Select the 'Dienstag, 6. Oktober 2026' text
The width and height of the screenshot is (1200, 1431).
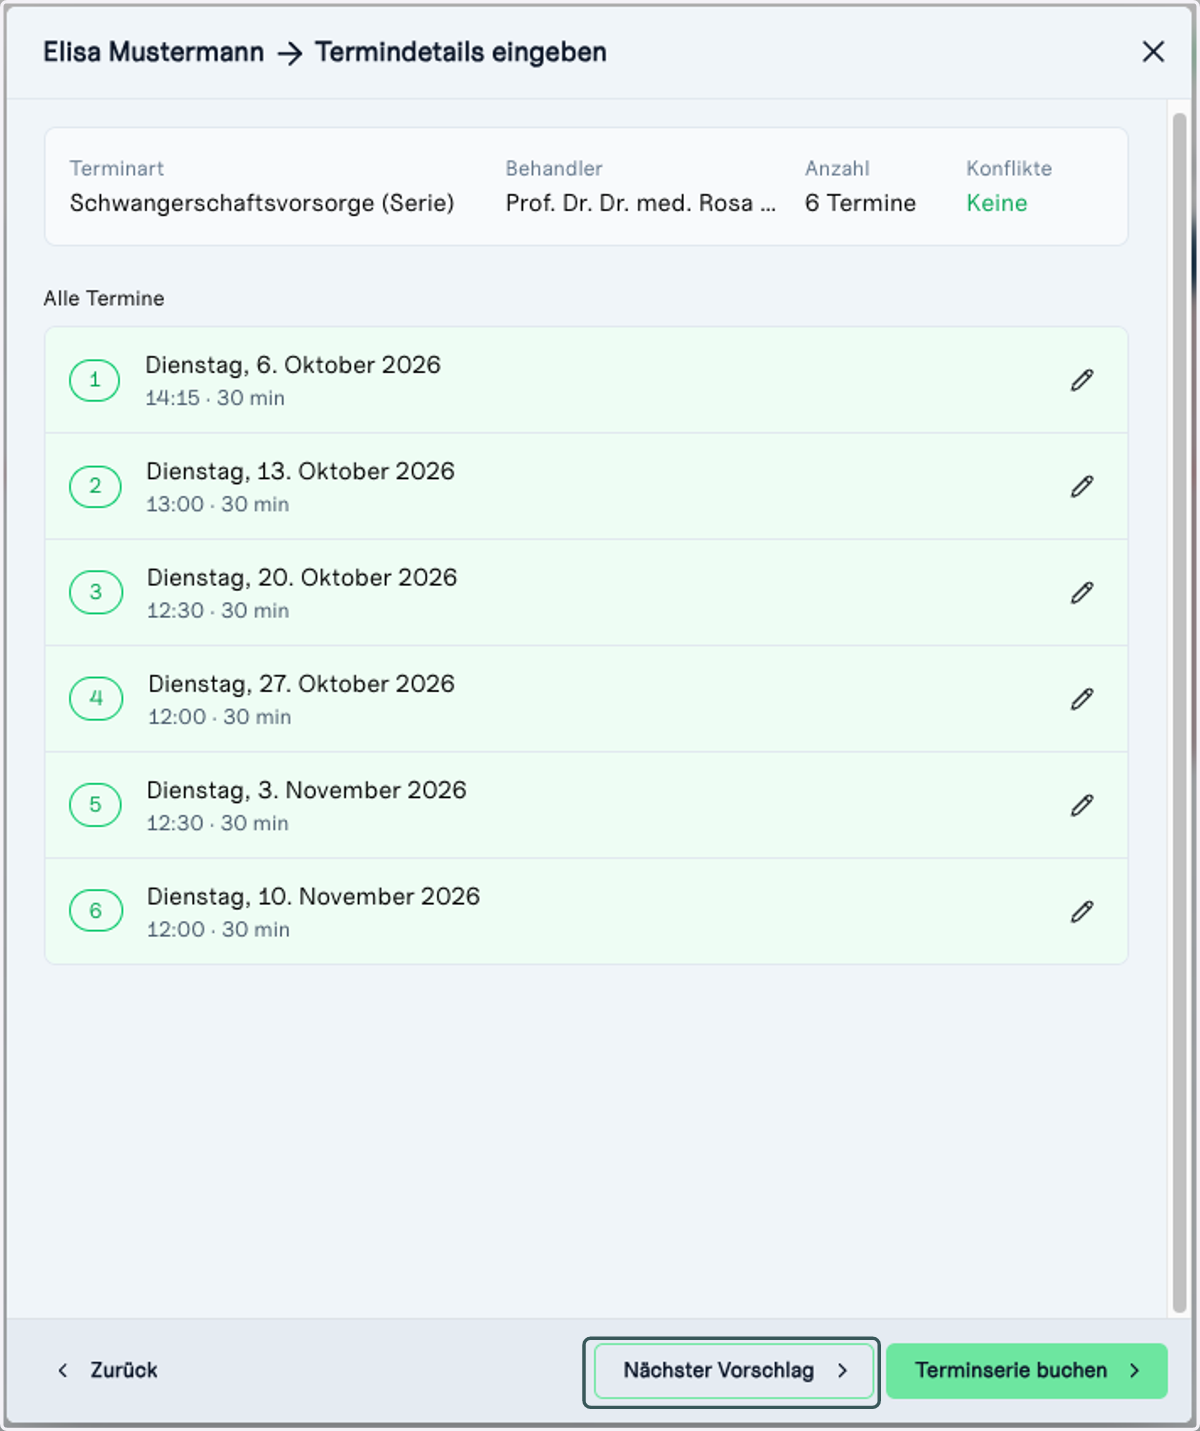click(x=293, y=365)
